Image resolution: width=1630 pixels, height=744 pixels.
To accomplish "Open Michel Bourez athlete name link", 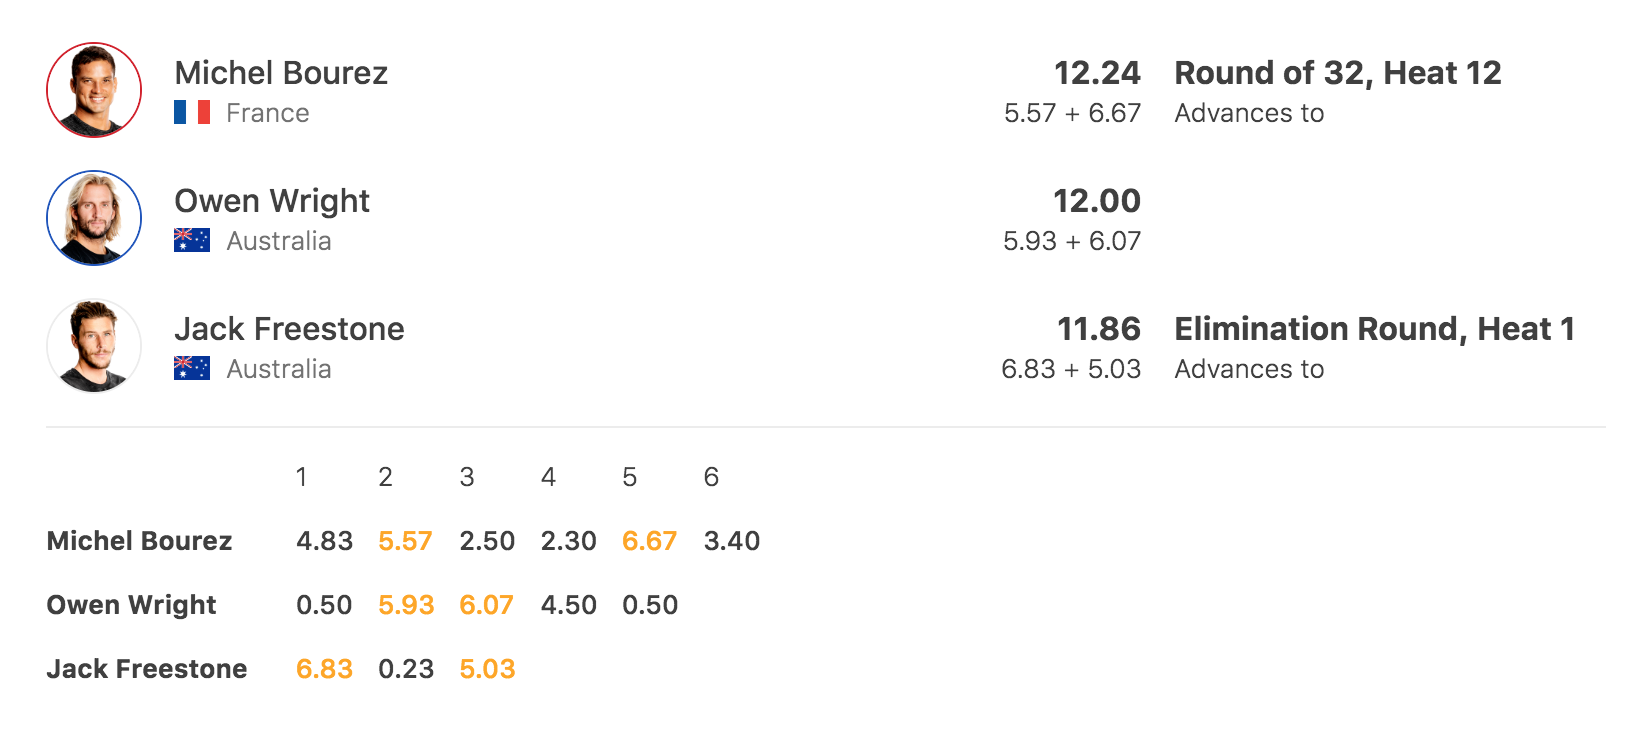I will [x=281, y=73].
